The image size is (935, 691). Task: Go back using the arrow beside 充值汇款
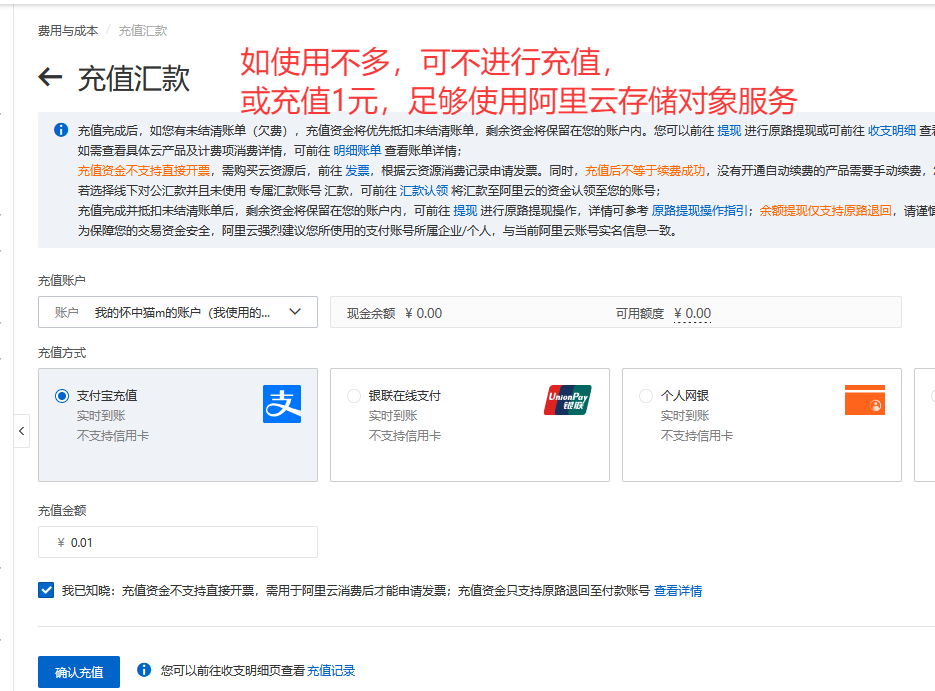point(50,77)
